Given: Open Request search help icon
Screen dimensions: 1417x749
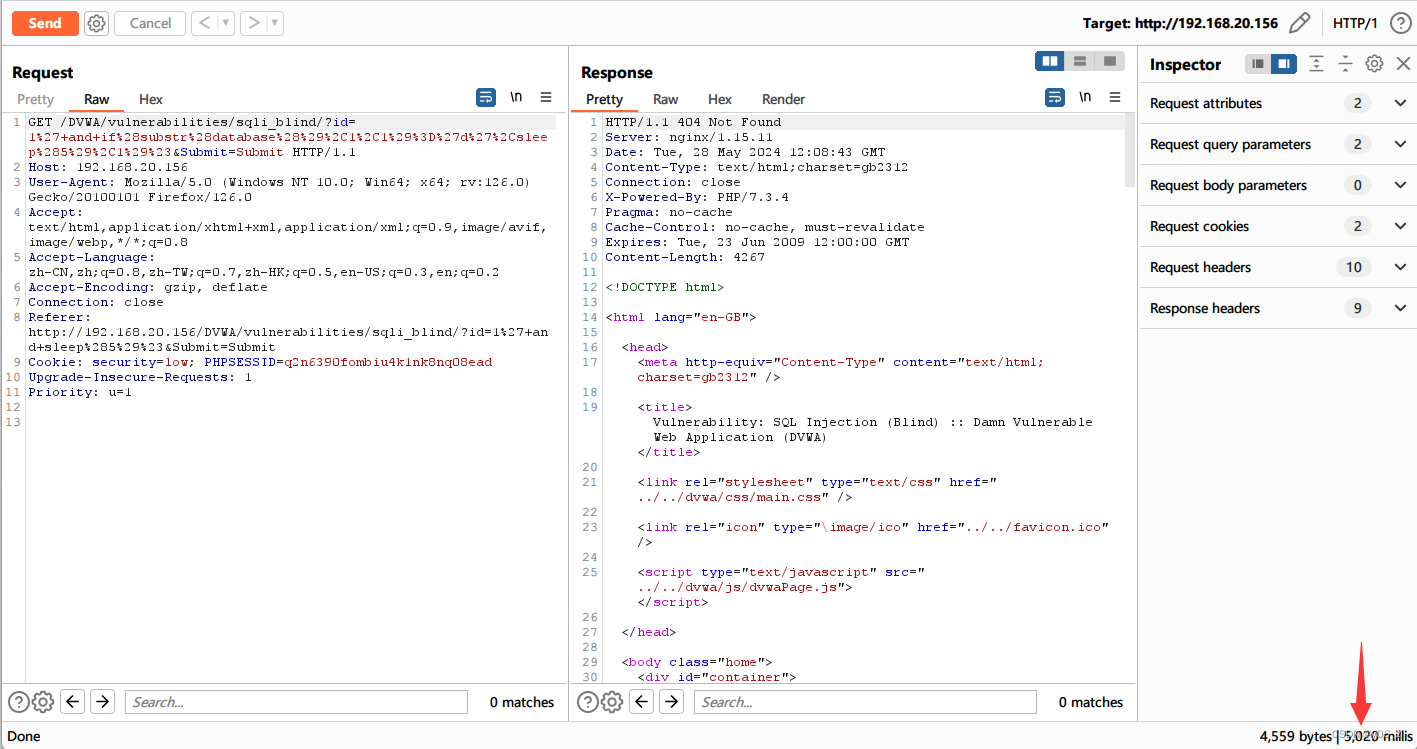Looking at the screenshot, I should click(x=19, y=702).
